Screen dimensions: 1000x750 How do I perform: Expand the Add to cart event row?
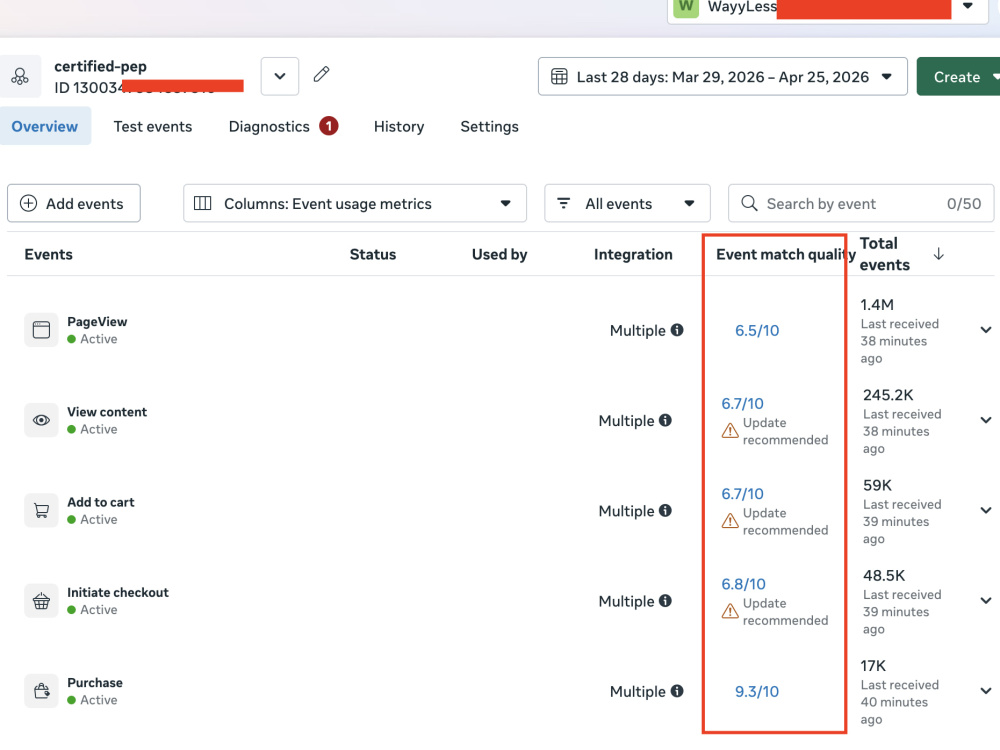(986, 510)
